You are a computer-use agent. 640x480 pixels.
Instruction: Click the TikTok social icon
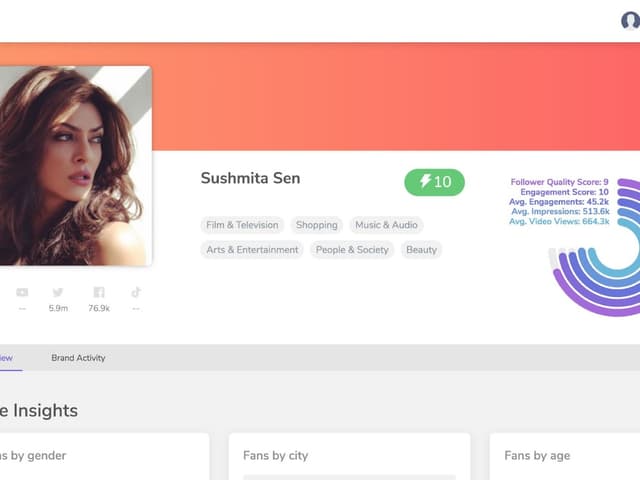pyautogui.click(x=135, y=292)
